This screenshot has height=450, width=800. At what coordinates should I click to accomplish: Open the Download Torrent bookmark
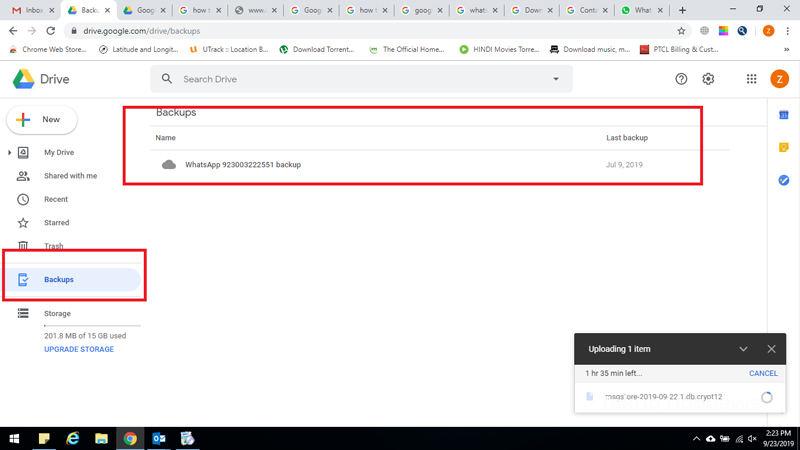(316, 49)
